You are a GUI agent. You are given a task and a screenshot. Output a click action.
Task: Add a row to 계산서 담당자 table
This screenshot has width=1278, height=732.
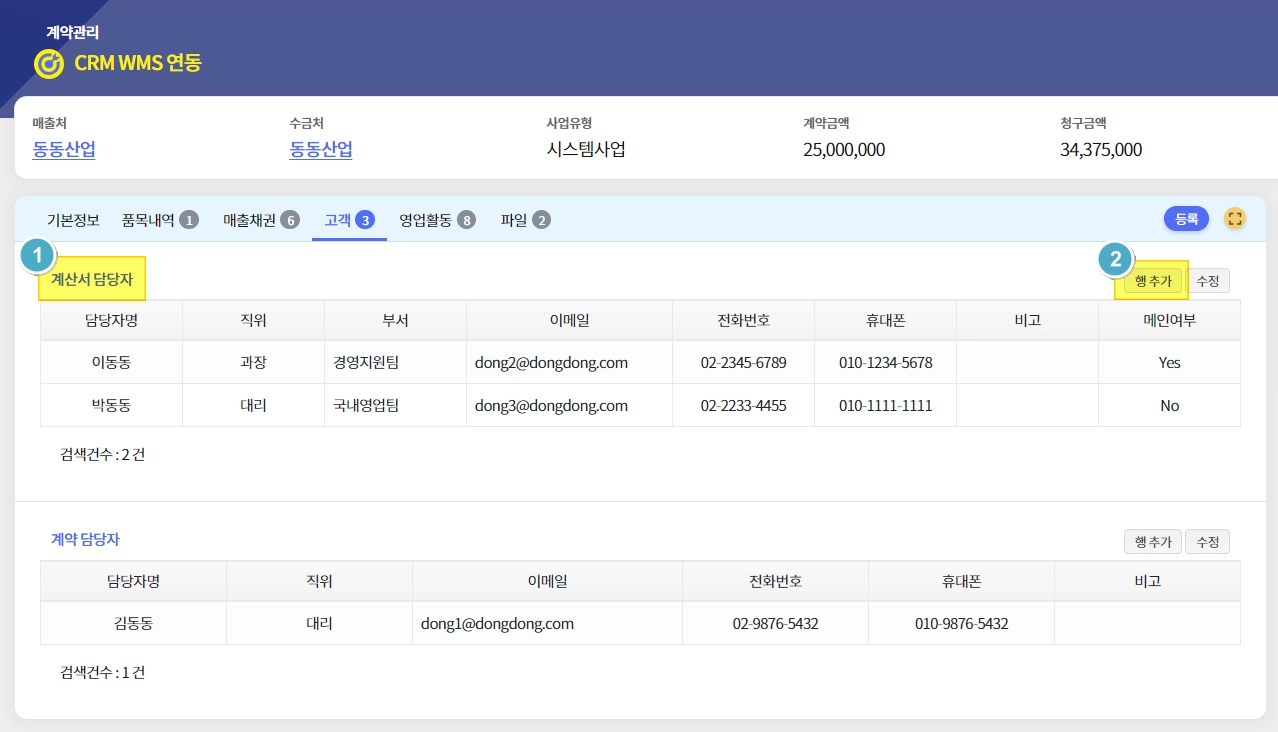click(1153, 281)
